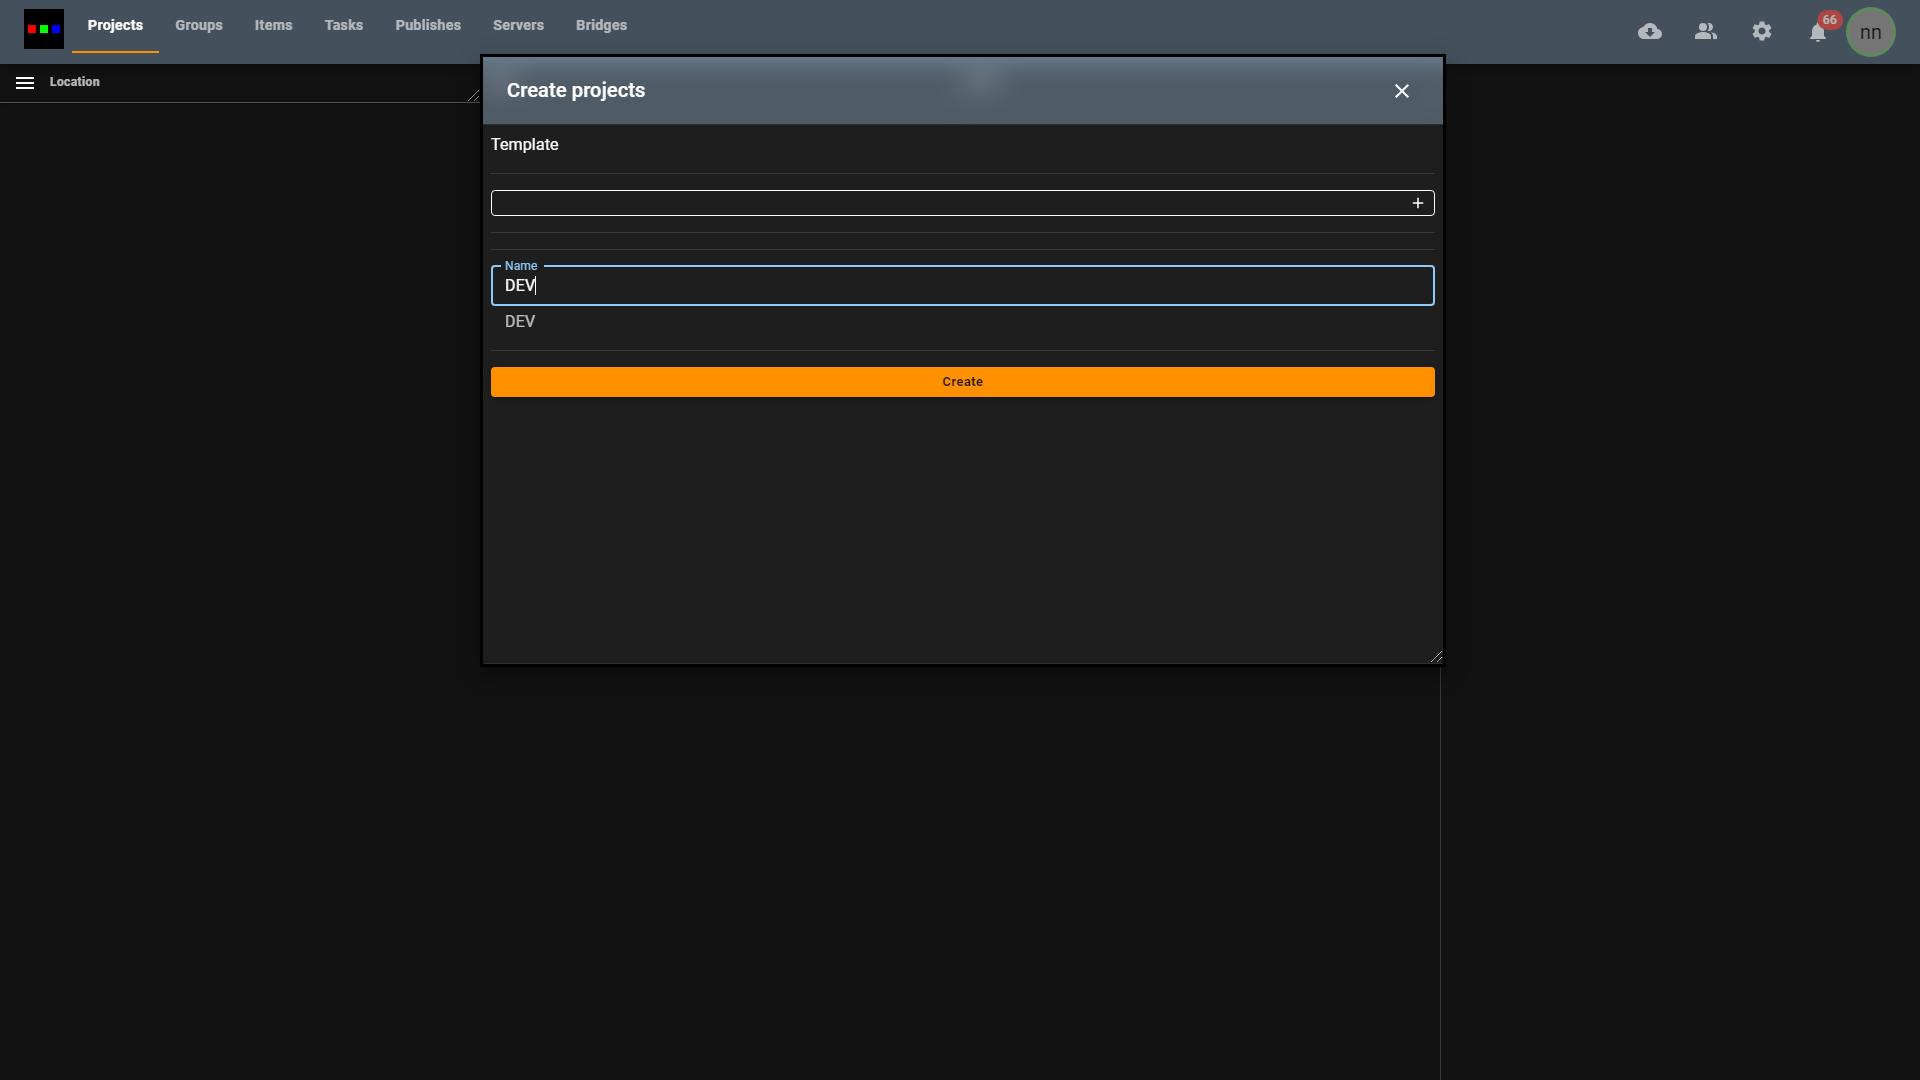Open the hamburger menu next to Location
The image size is (1920, 1080).
pyautogui.click(x=25, y=82)
